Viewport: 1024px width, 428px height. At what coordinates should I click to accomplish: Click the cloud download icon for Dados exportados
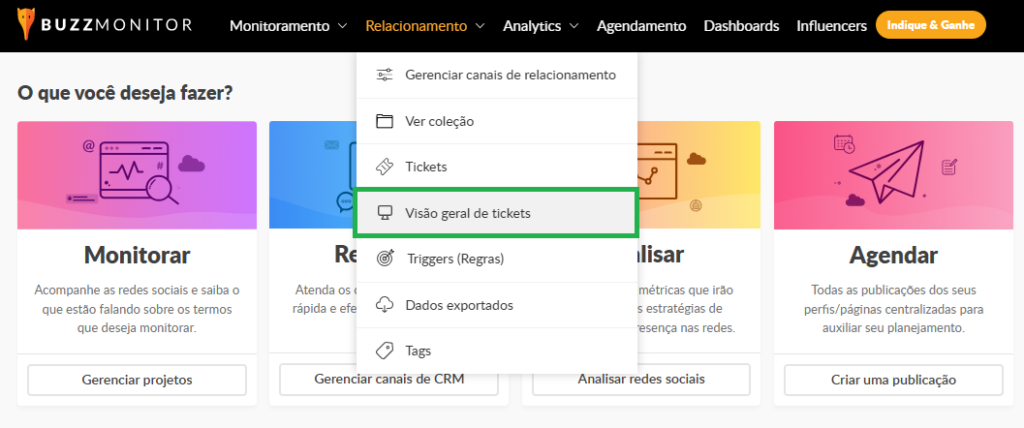(385, 305)
